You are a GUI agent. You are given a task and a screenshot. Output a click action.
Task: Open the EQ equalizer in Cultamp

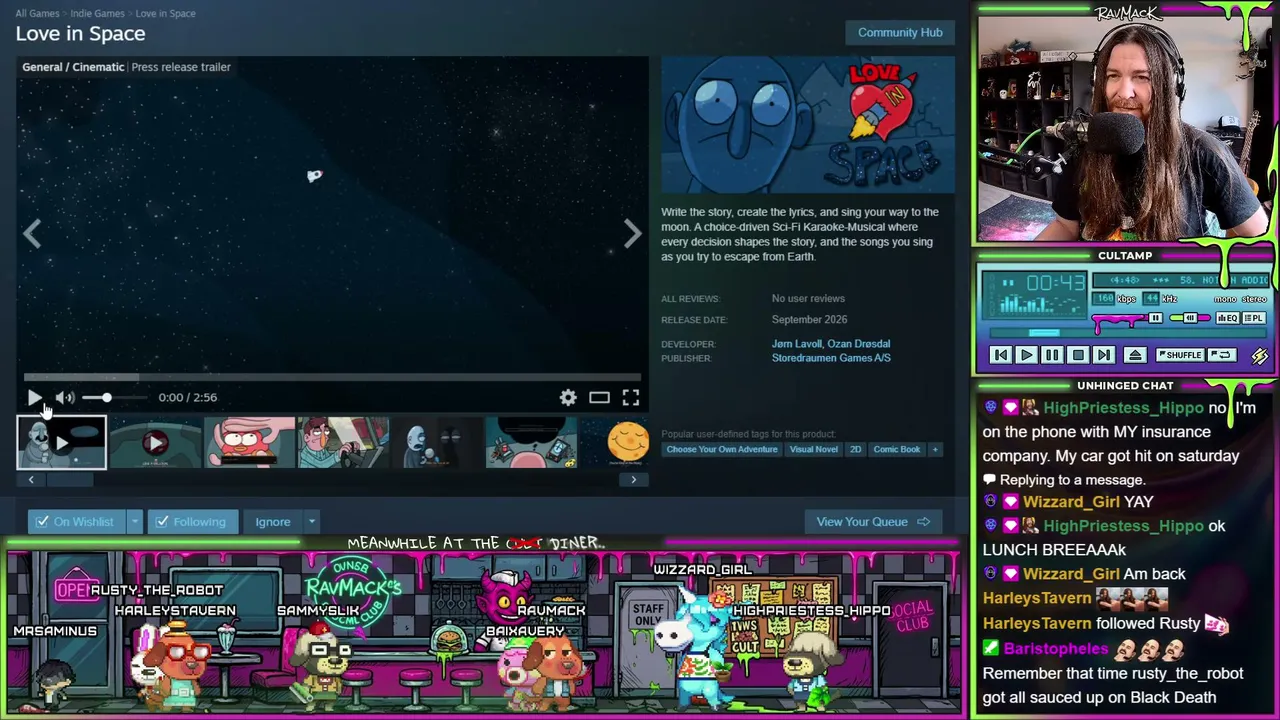point(1226,318)
